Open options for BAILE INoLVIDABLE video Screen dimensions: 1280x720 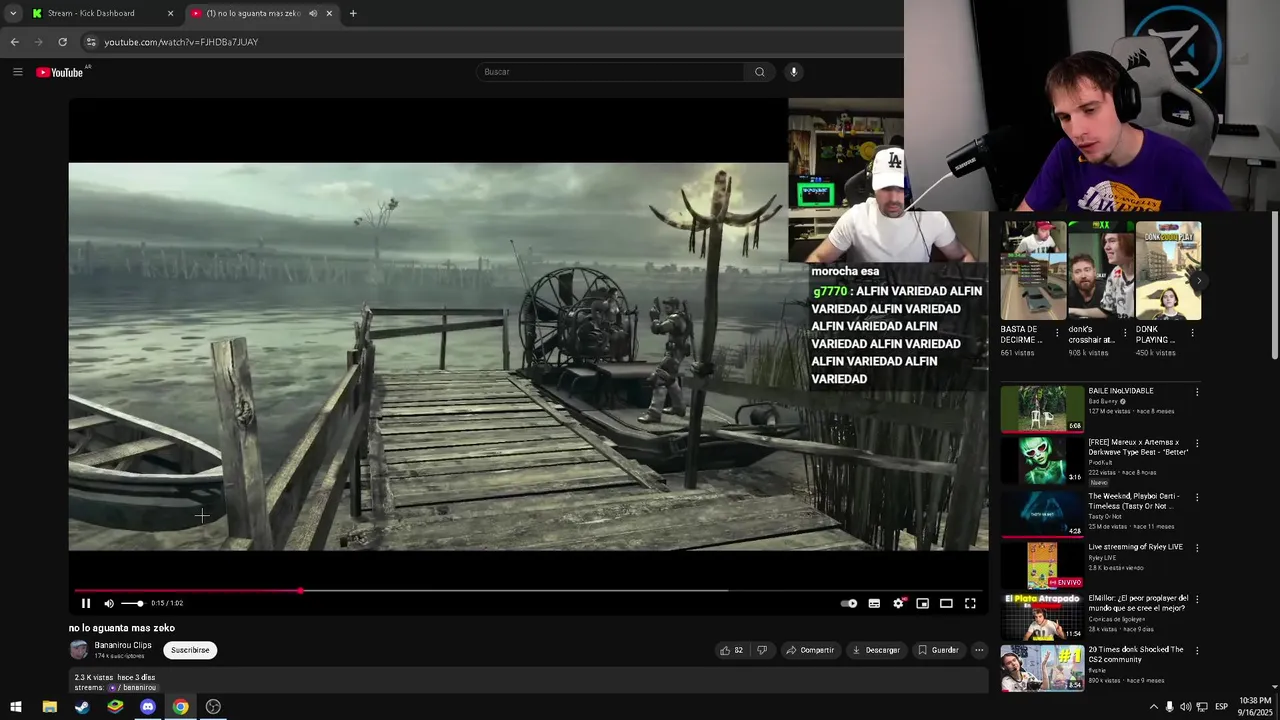click(1197, 392)
